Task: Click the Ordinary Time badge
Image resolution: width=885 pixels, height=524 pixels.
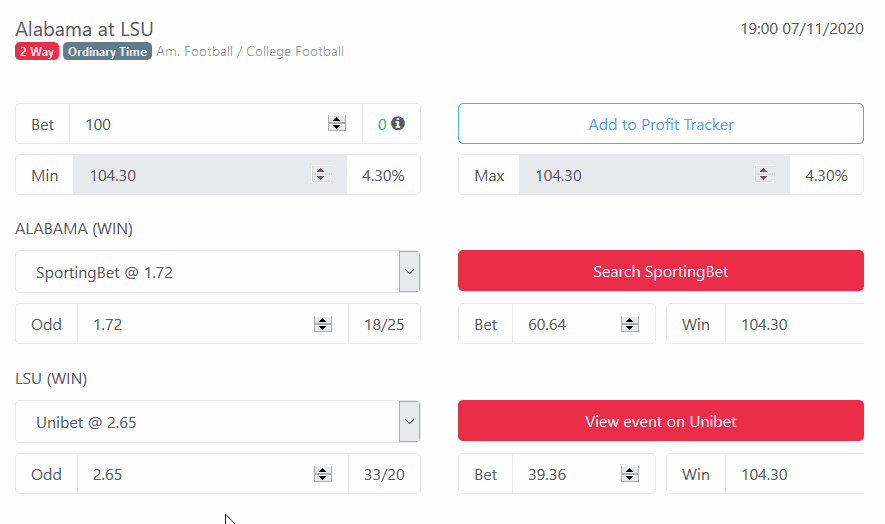Action: [108, 52]
